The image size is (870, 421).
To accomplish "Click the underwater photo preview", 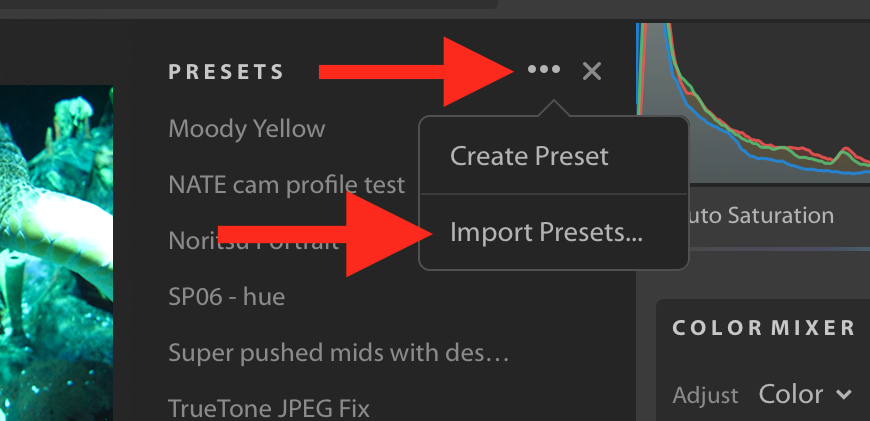I will pos(56,250).
